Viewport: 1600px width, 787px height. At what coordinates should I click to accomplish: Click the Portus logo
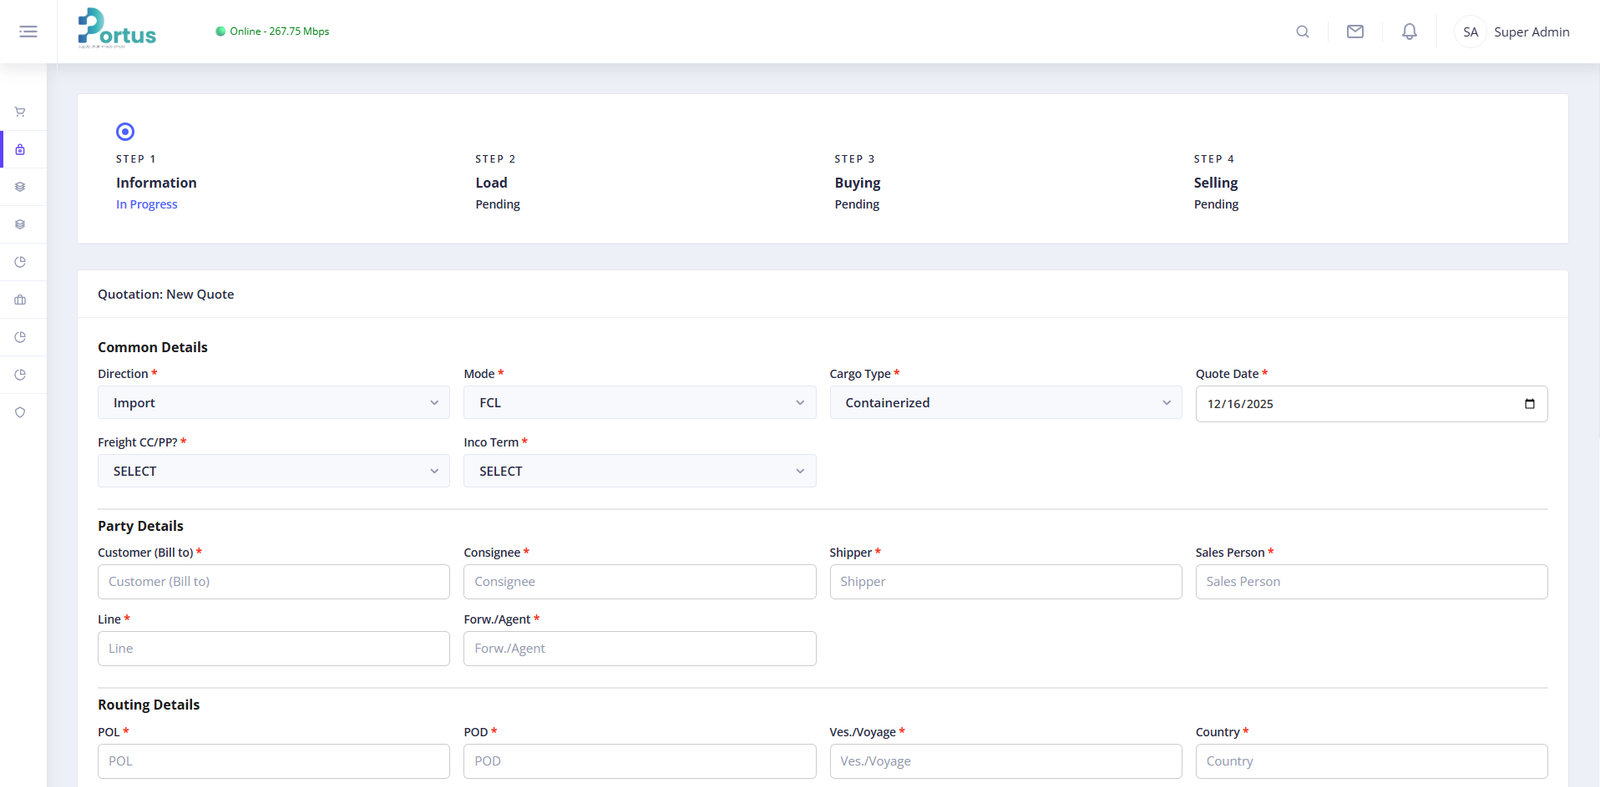[117, 29]
